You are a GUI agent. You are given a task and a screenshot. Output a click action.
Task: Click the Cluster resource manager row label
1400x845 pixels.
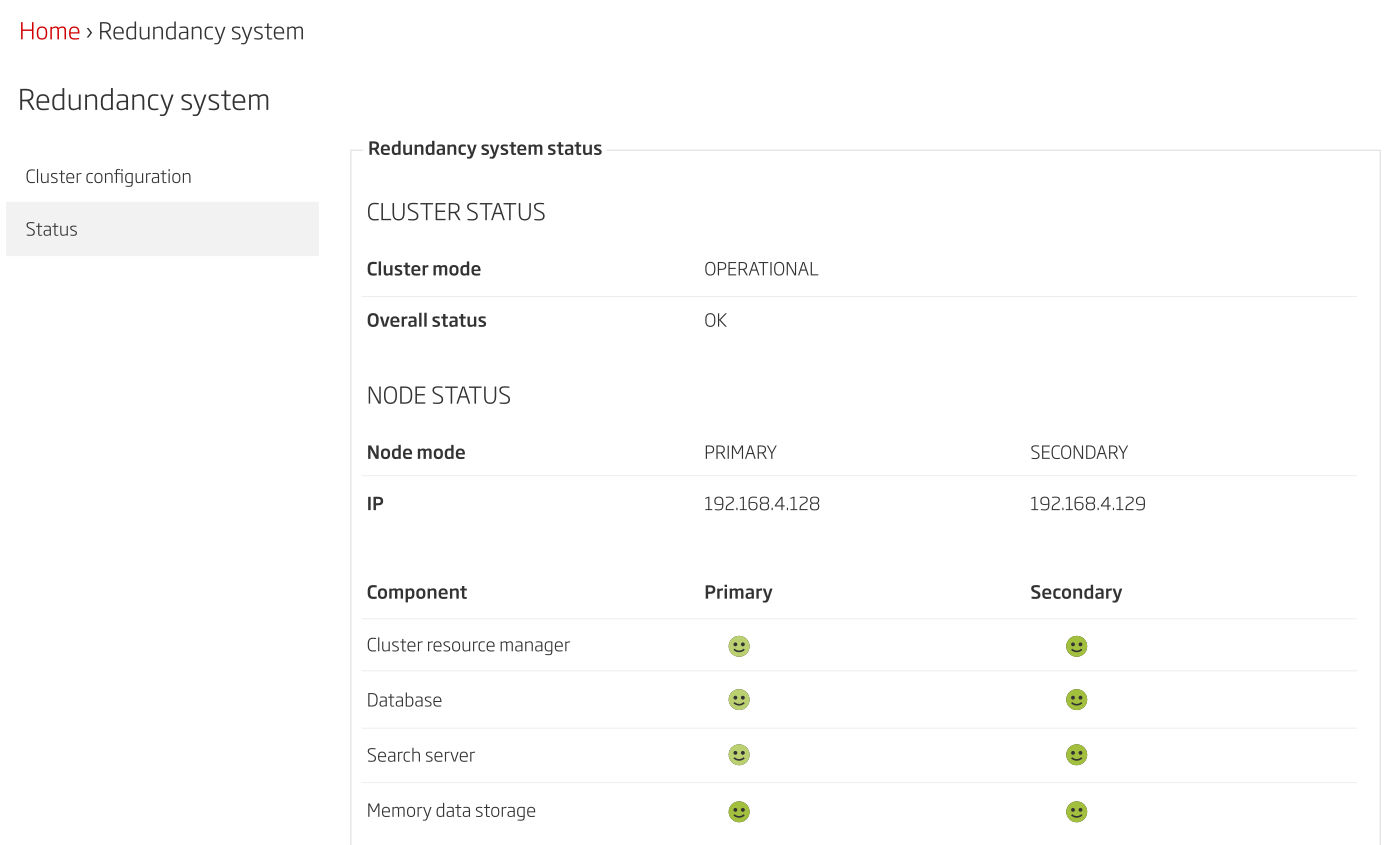(x=468, y=645)
